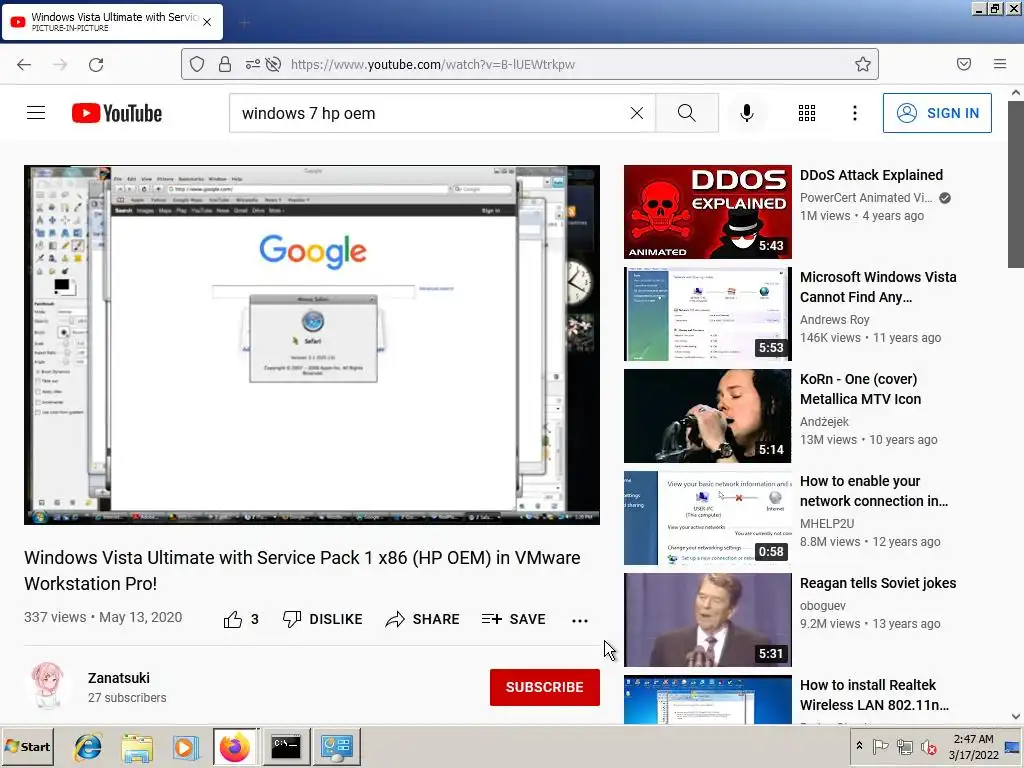Open YouTube guide hamburger menu

coord(36,113)
